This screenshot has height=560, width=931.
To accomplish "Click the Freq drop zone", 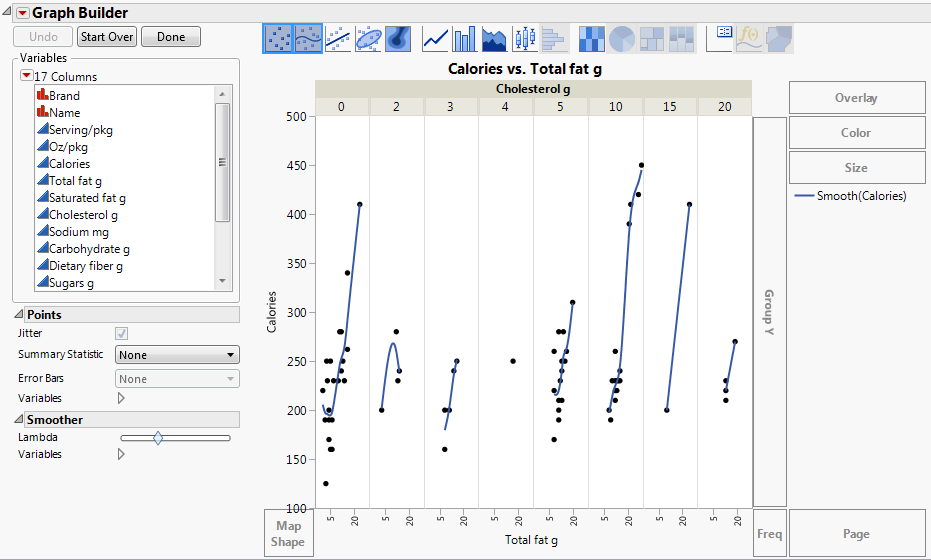I will pyautogui.click(x=770, y=533).
